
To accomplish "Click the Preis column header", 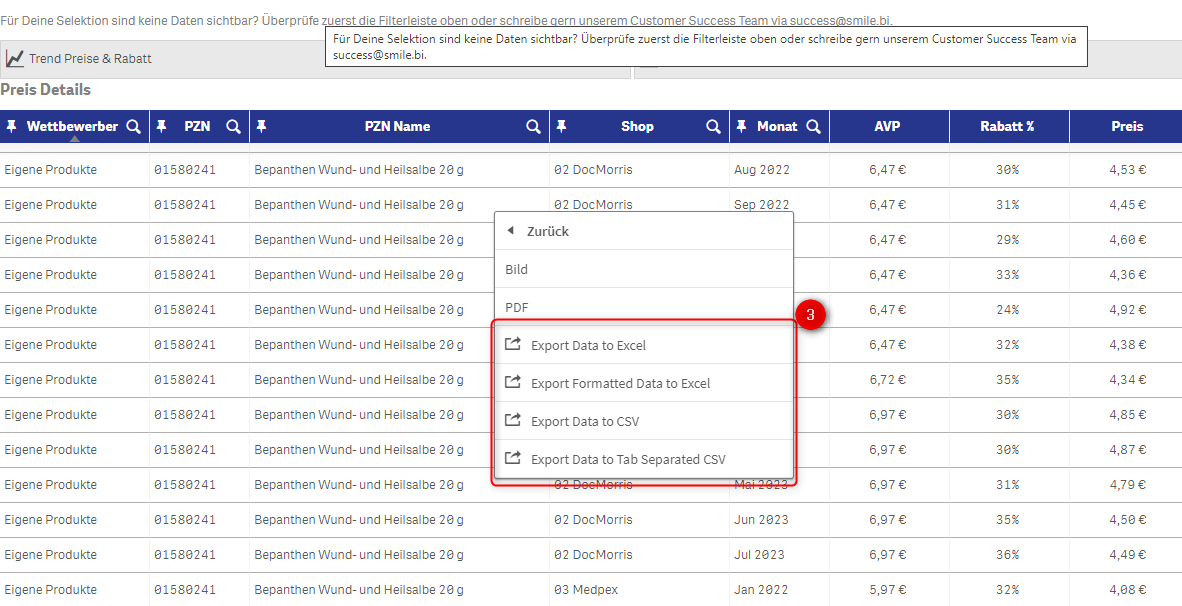I will 1127,127.
